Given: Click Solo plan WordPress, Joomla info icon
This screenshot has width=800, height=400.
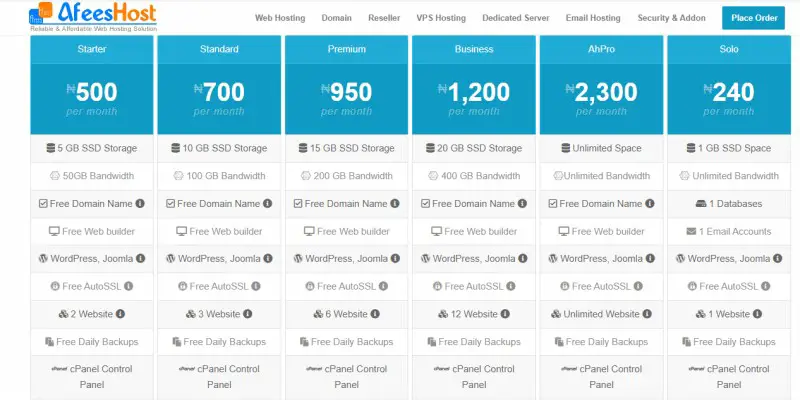Looking at the screenshot, I should (x=778, y=259).
